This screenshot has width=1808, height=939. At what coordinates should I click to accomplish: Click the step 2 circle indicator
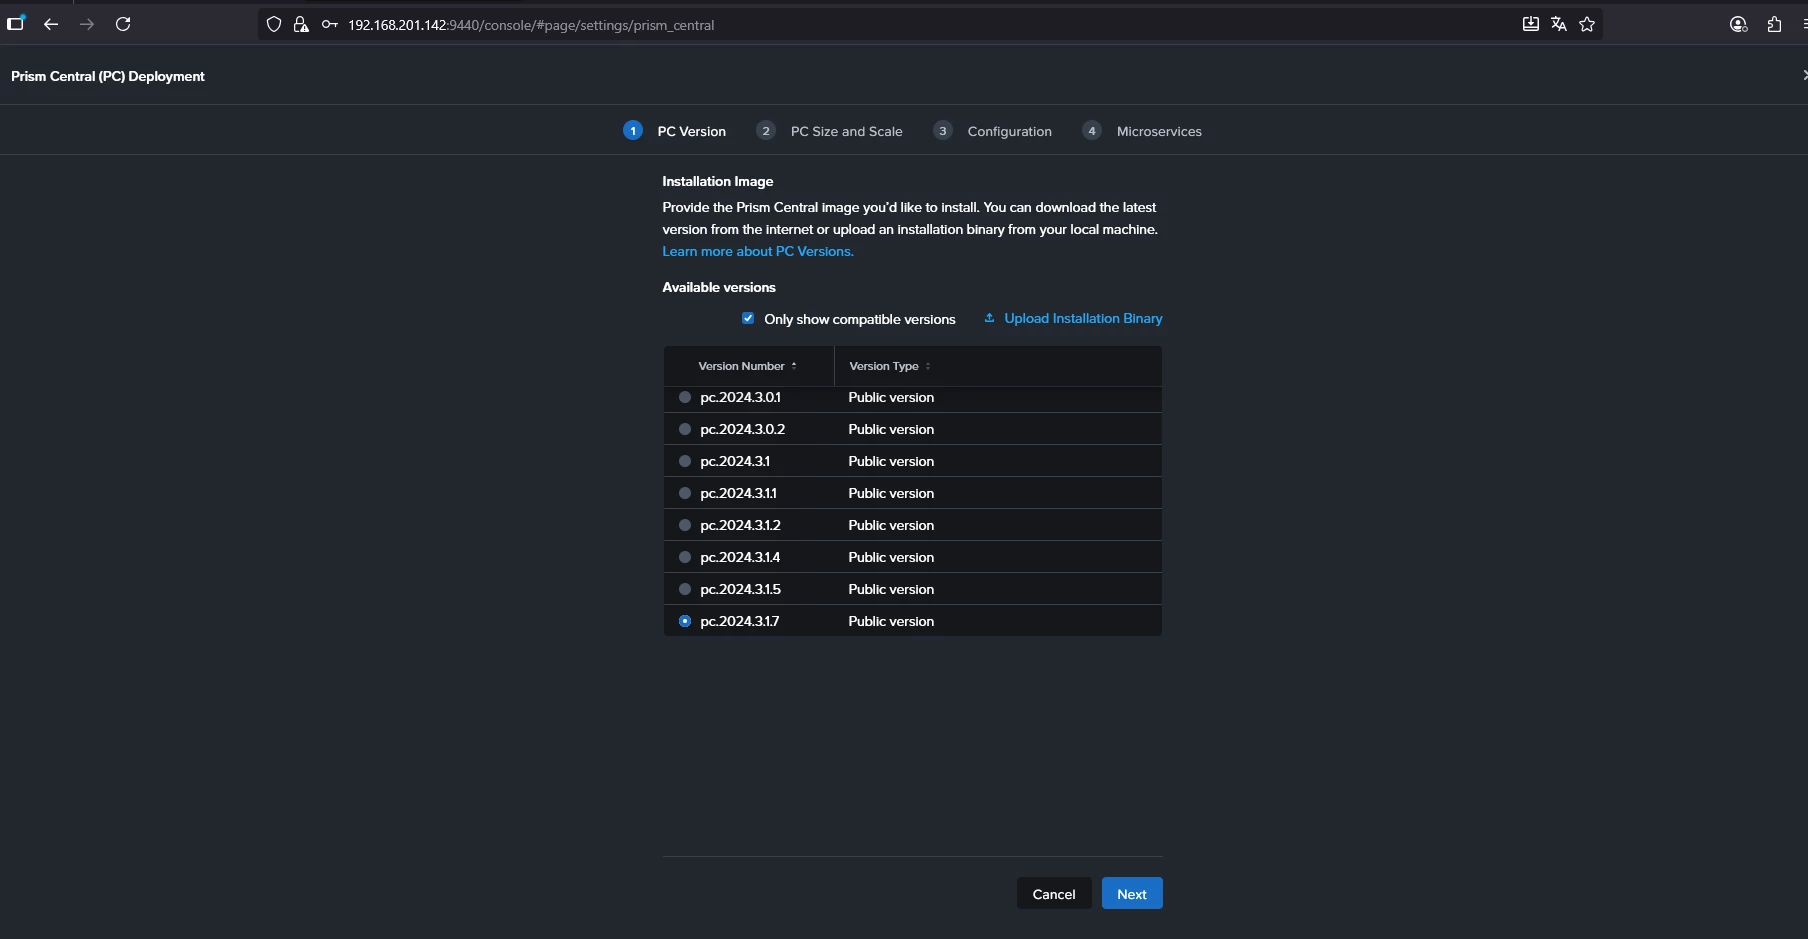point(766,131)
